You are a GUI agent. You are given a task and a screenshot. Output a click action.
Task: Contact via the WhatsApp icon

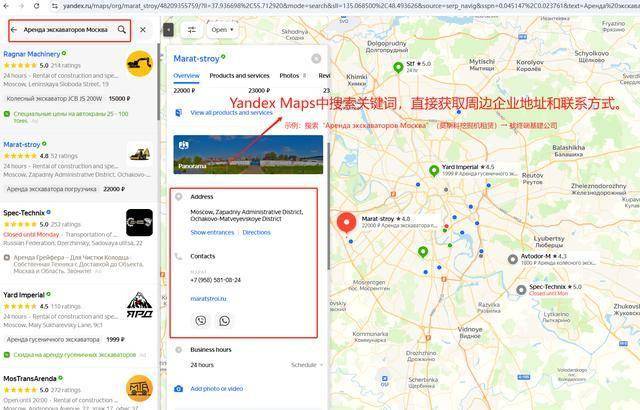click(x=224, y=321)
